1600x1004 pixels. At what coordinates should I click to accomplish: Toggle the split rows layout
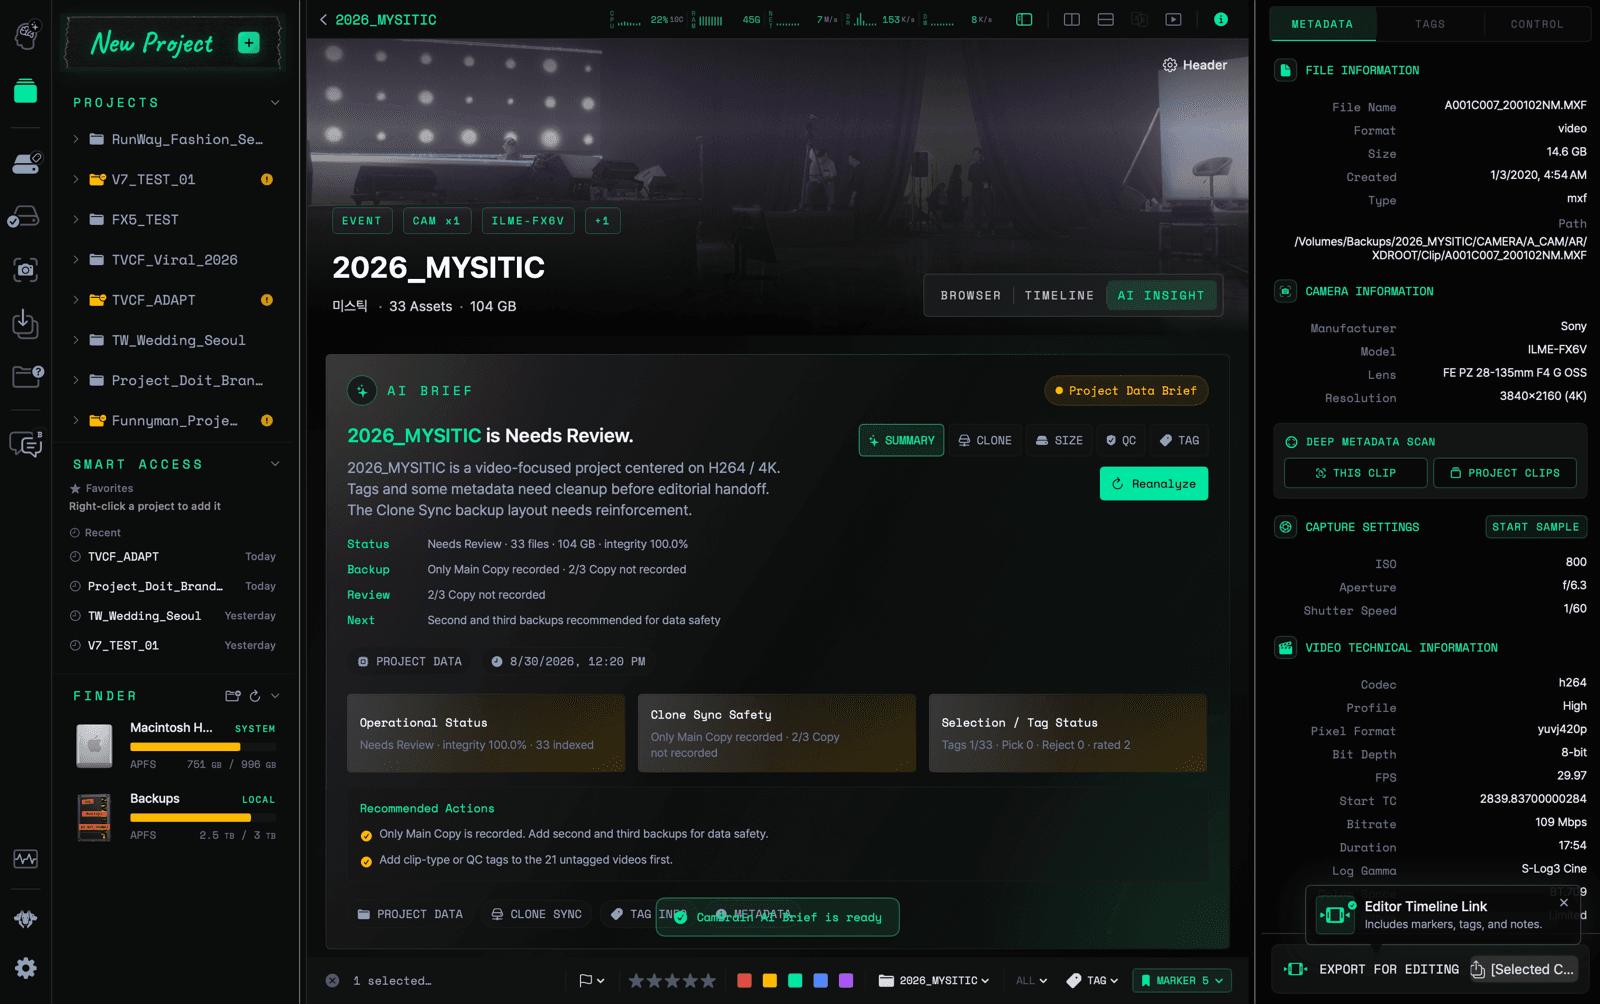point(1106,19)
